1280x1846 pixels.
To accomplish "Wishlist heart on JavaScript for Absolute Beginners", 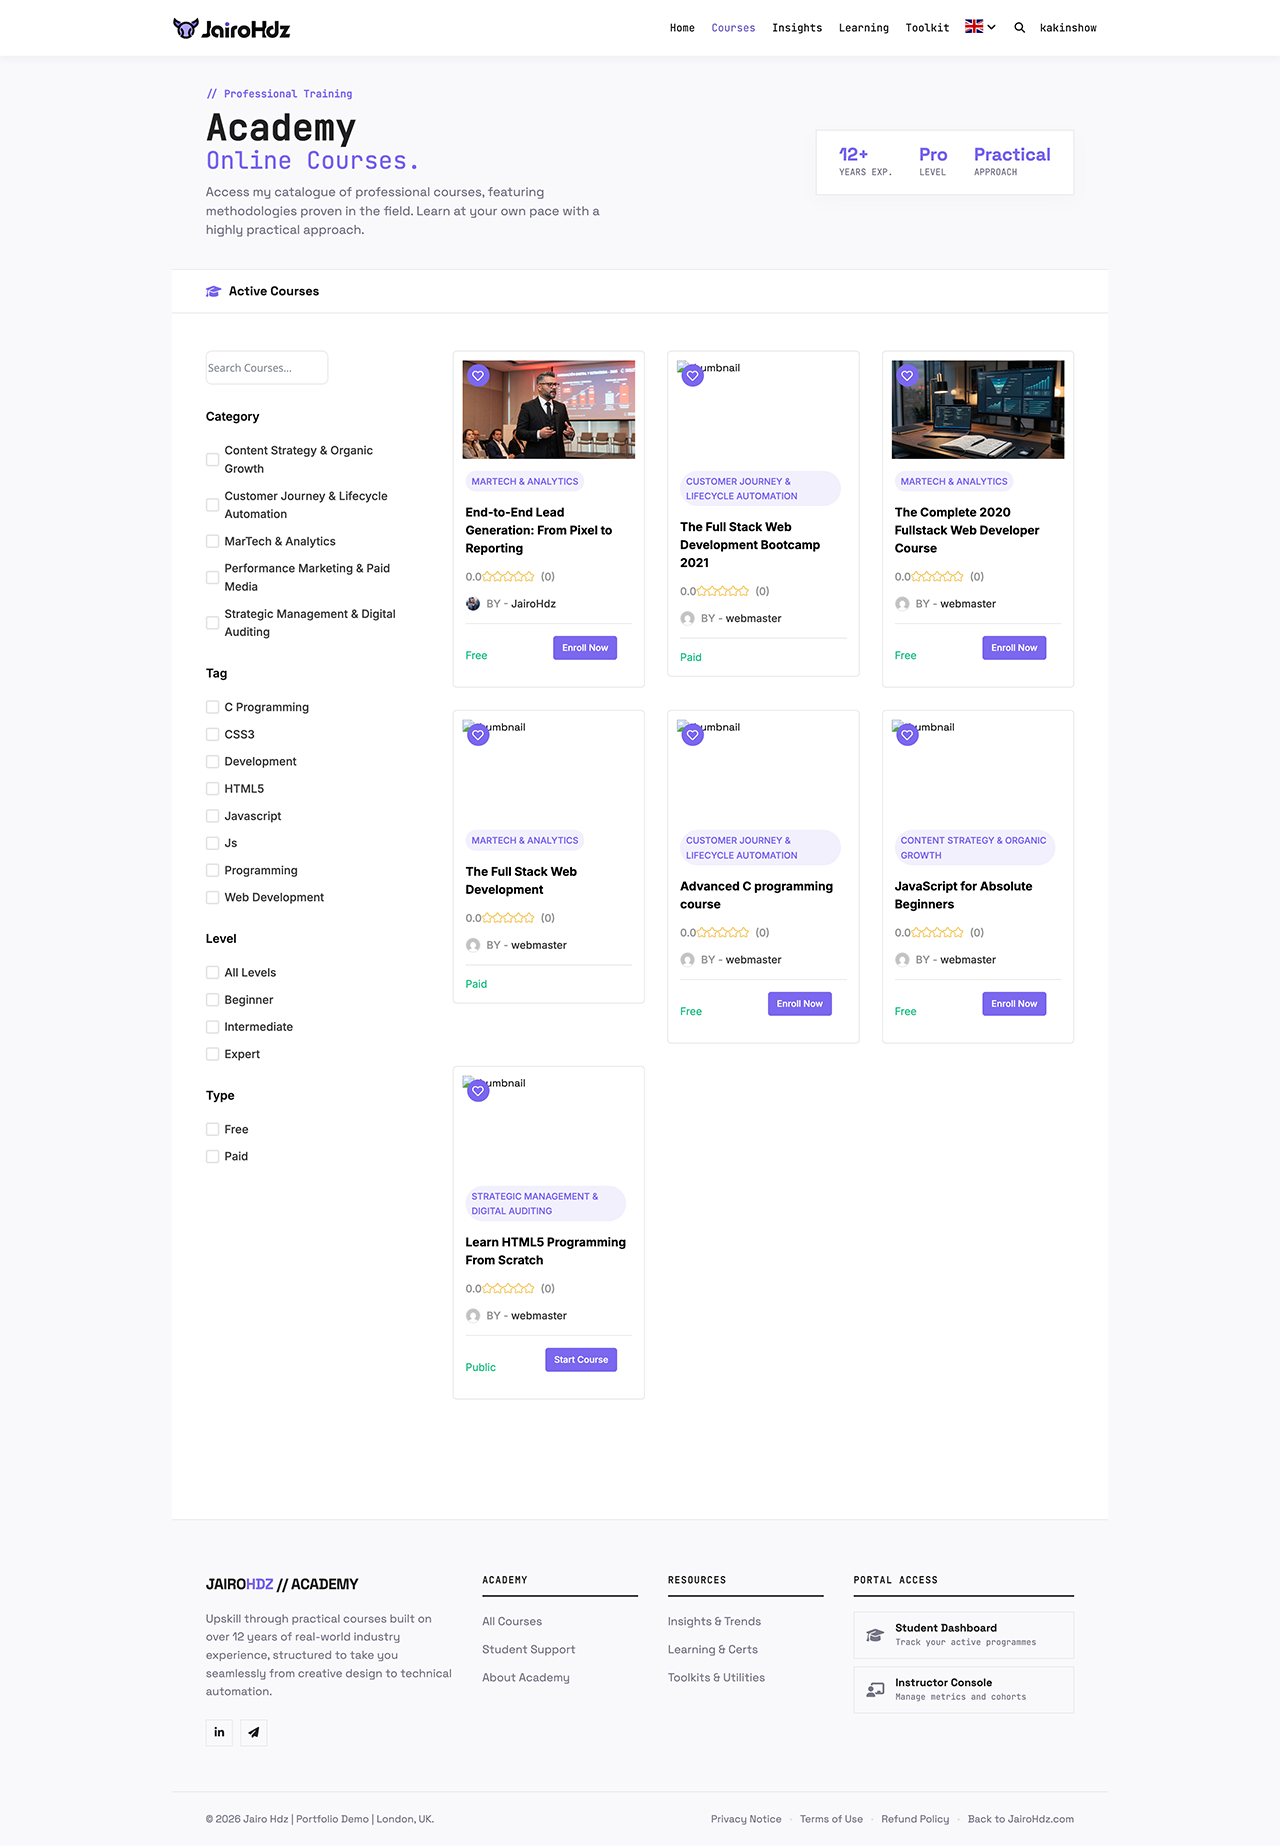I will tap(907, 735).
